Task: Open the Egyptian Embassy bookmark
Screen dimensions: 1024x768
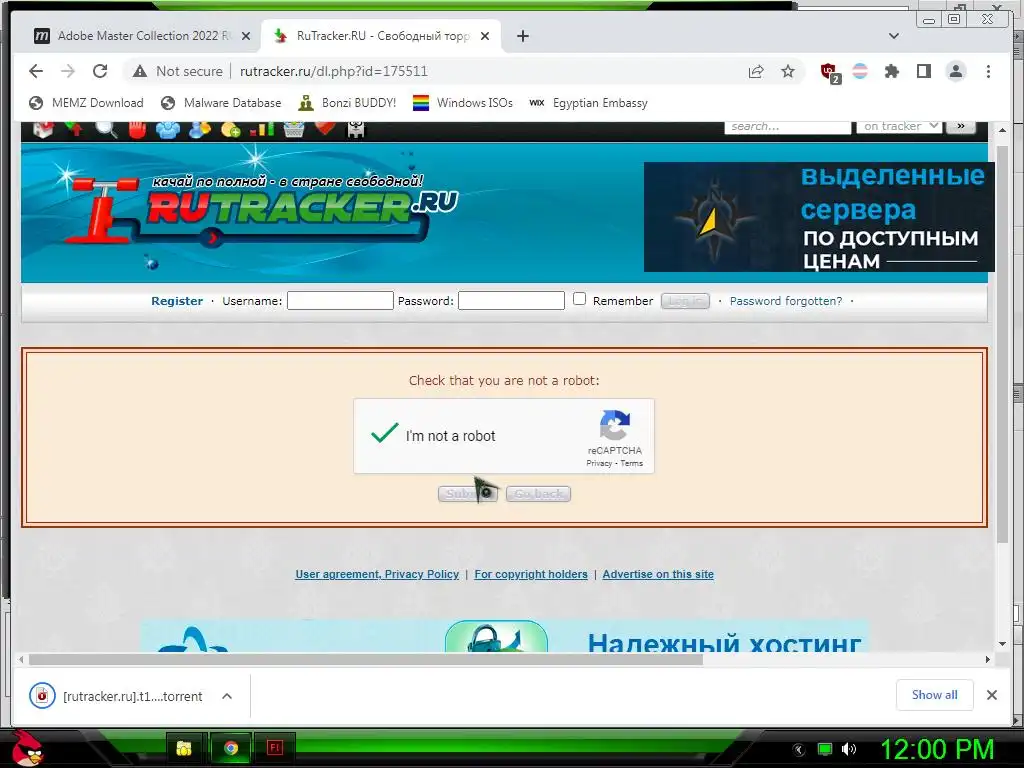Action: (x=589, y=103)
